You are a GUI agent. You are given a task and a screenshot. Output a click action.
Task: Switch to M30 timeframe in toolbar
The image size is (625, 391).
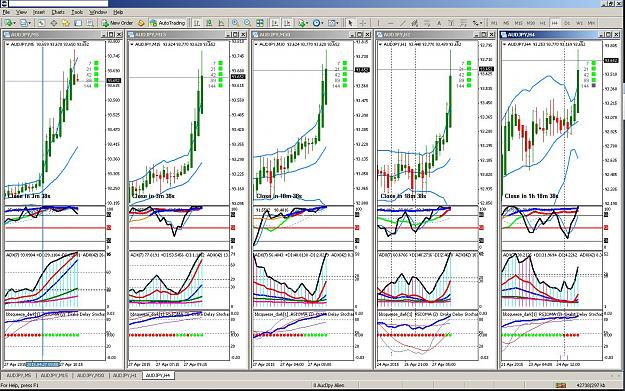[x=531, y=23]
